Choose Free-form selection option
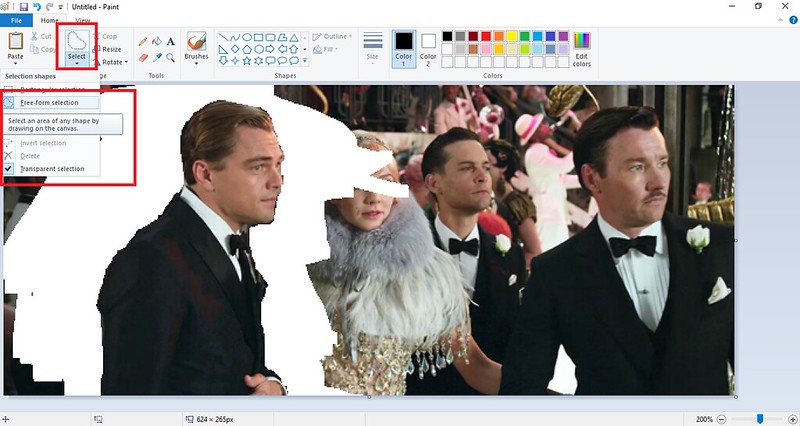800x426 pixels. pos(50,102)
